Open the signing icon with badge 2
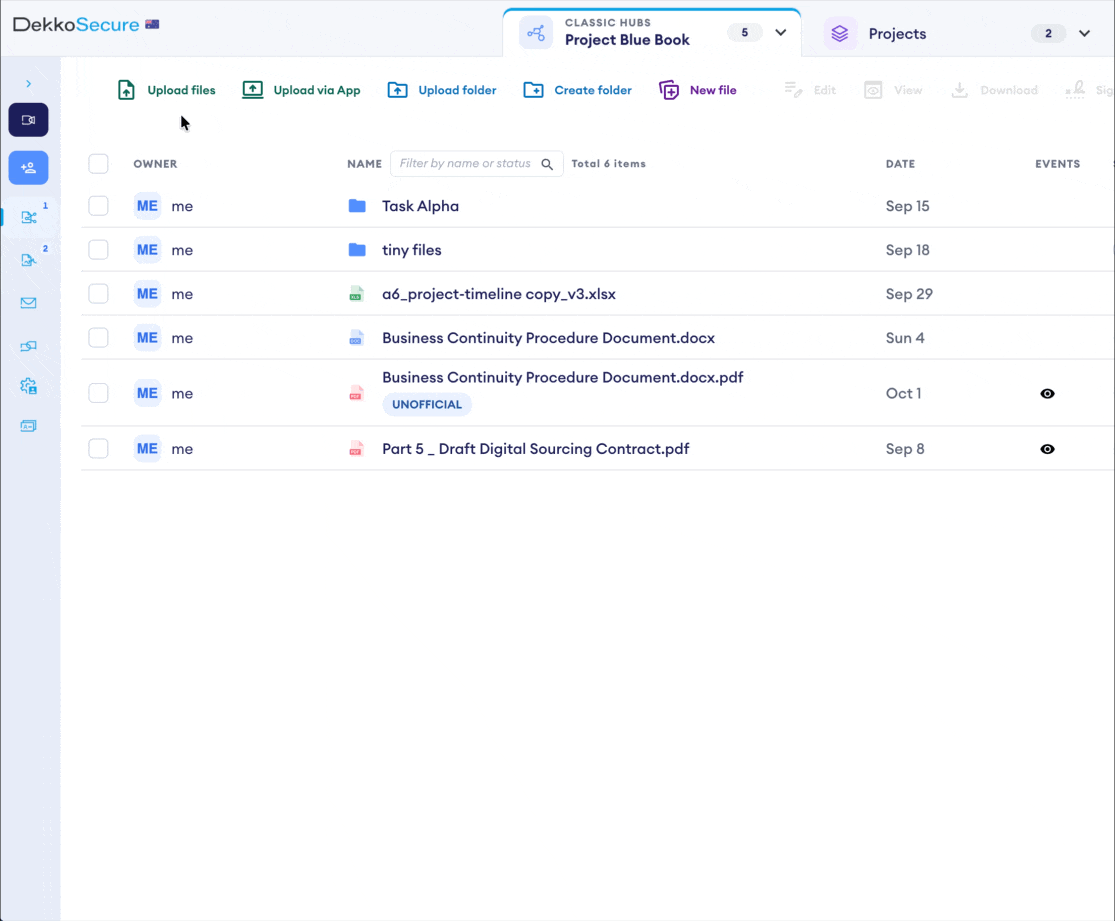The width and height of the screenshot is (1115, 921). point(28,260)
